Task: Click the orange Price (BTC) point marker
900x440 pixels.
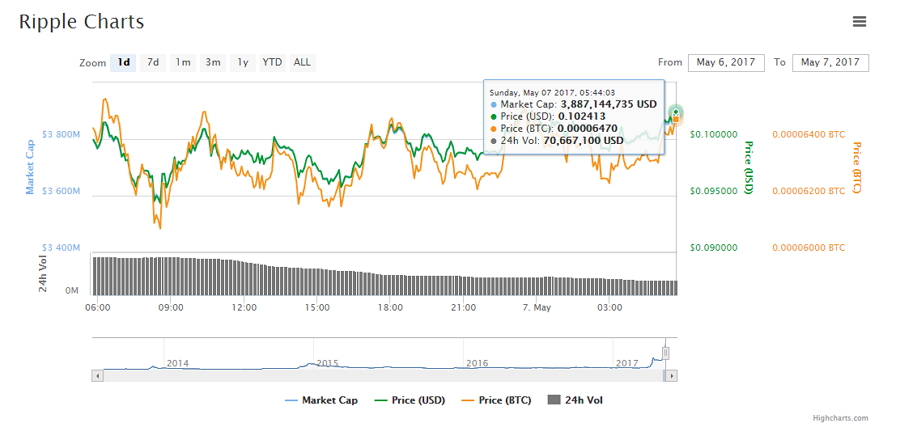Action: coord(676,119)
